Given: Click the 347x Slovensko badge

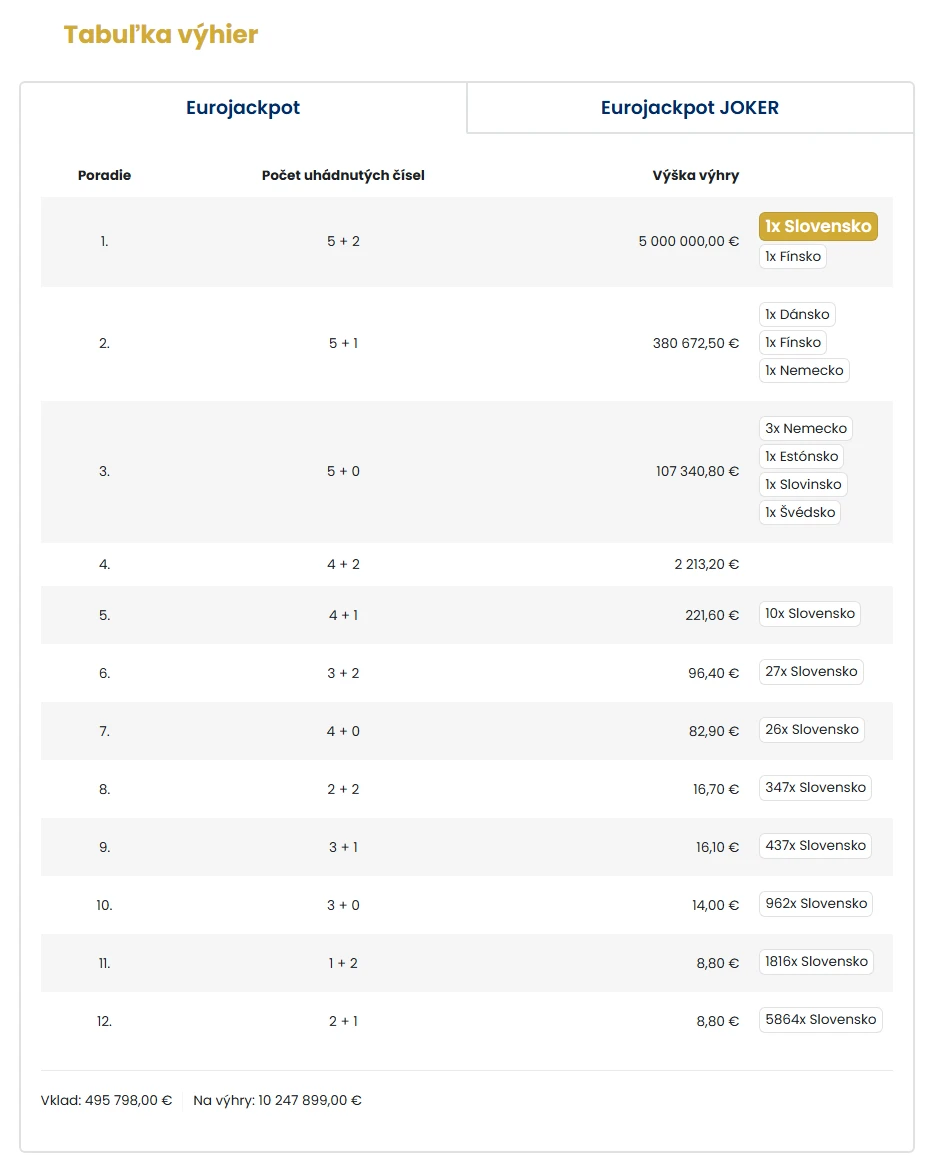Looking at the screenshot, I should pyautogui.click(x=815, y=788).
